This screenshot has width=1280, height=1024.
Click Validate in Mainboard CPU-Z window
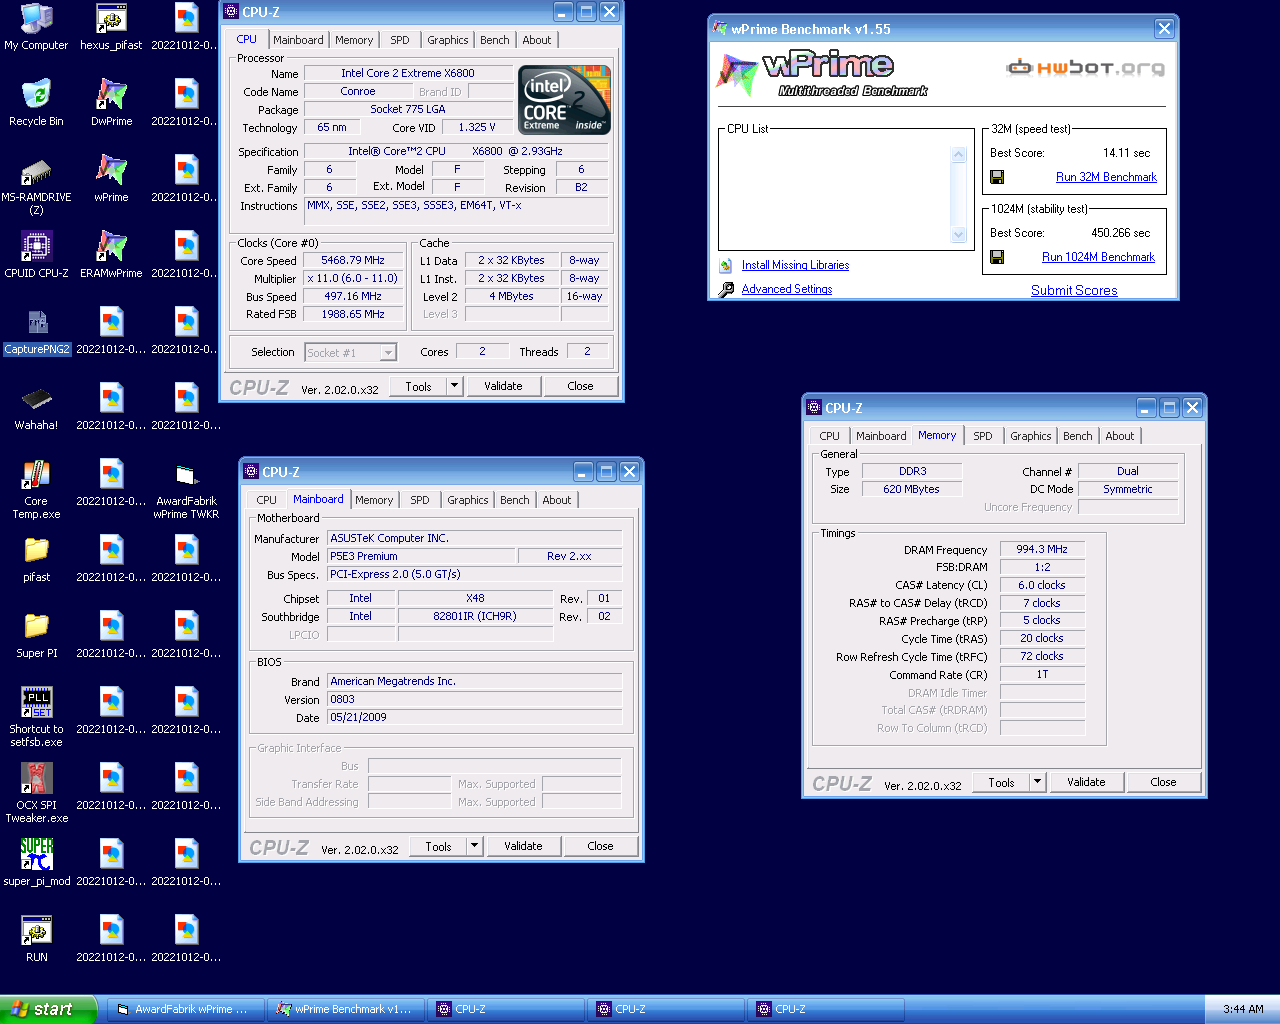[x=523, y=846]
